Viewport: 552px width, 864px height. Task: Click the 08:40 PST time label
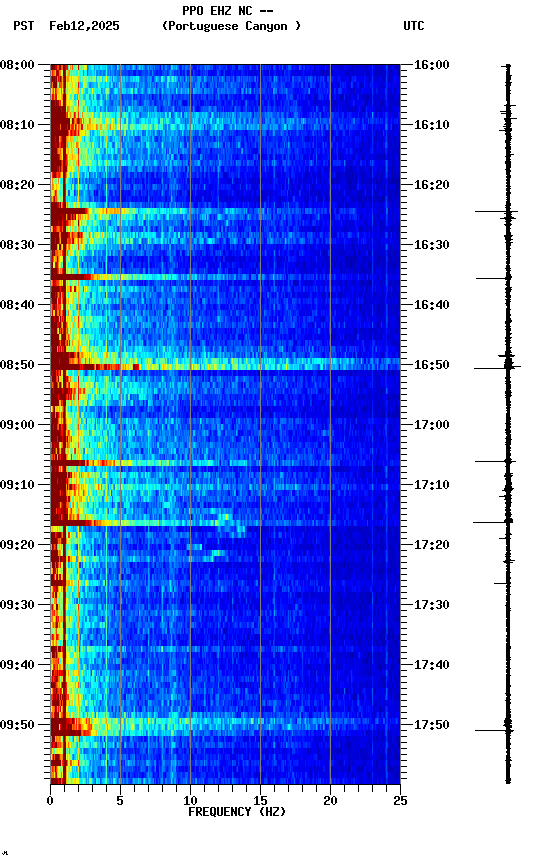tap(17, 305)
